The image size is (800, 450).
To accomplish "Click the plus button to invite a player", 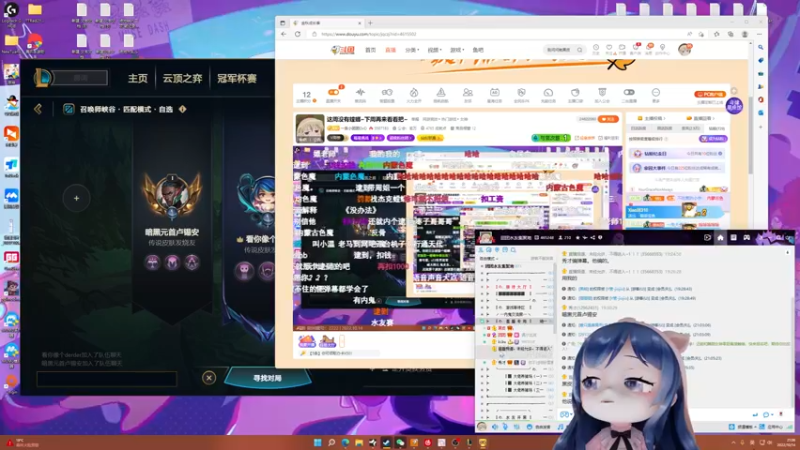I will pos(77,198).
